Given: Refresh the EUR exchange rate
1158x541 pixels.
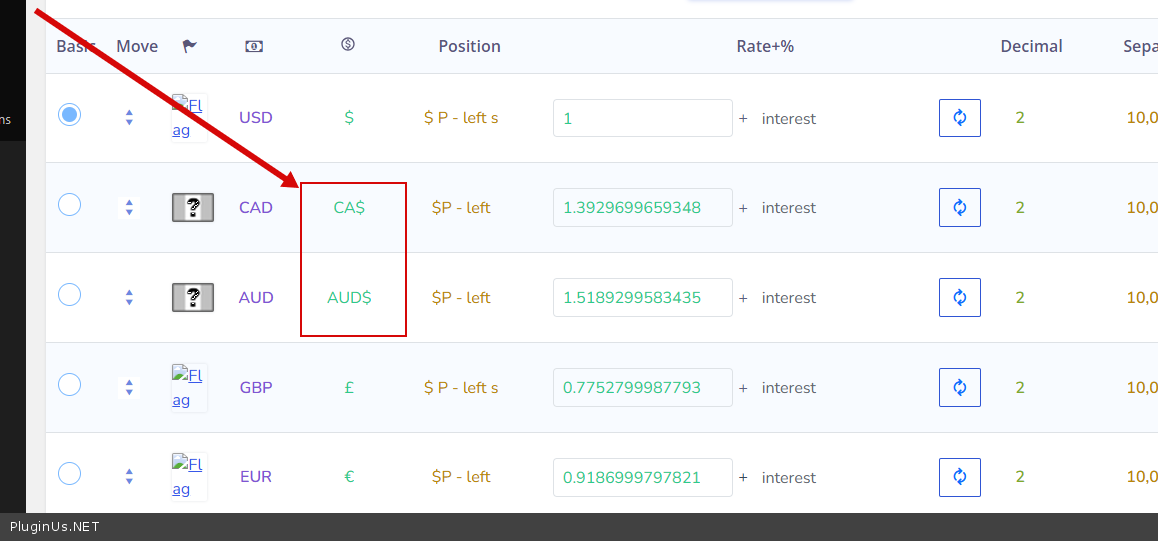Looking at the screenshot, I should point(959,477).
